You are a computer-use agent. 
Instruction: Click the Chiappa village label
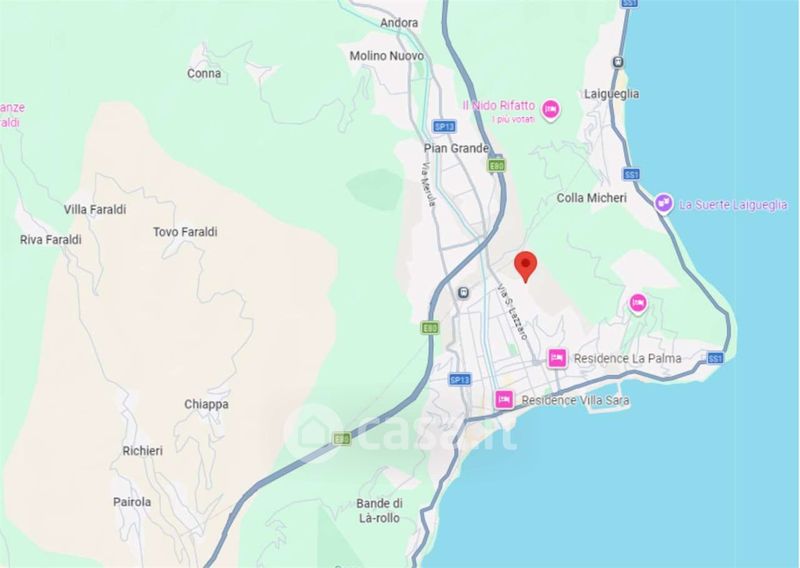pyautogui.click(x=206, y=405)
